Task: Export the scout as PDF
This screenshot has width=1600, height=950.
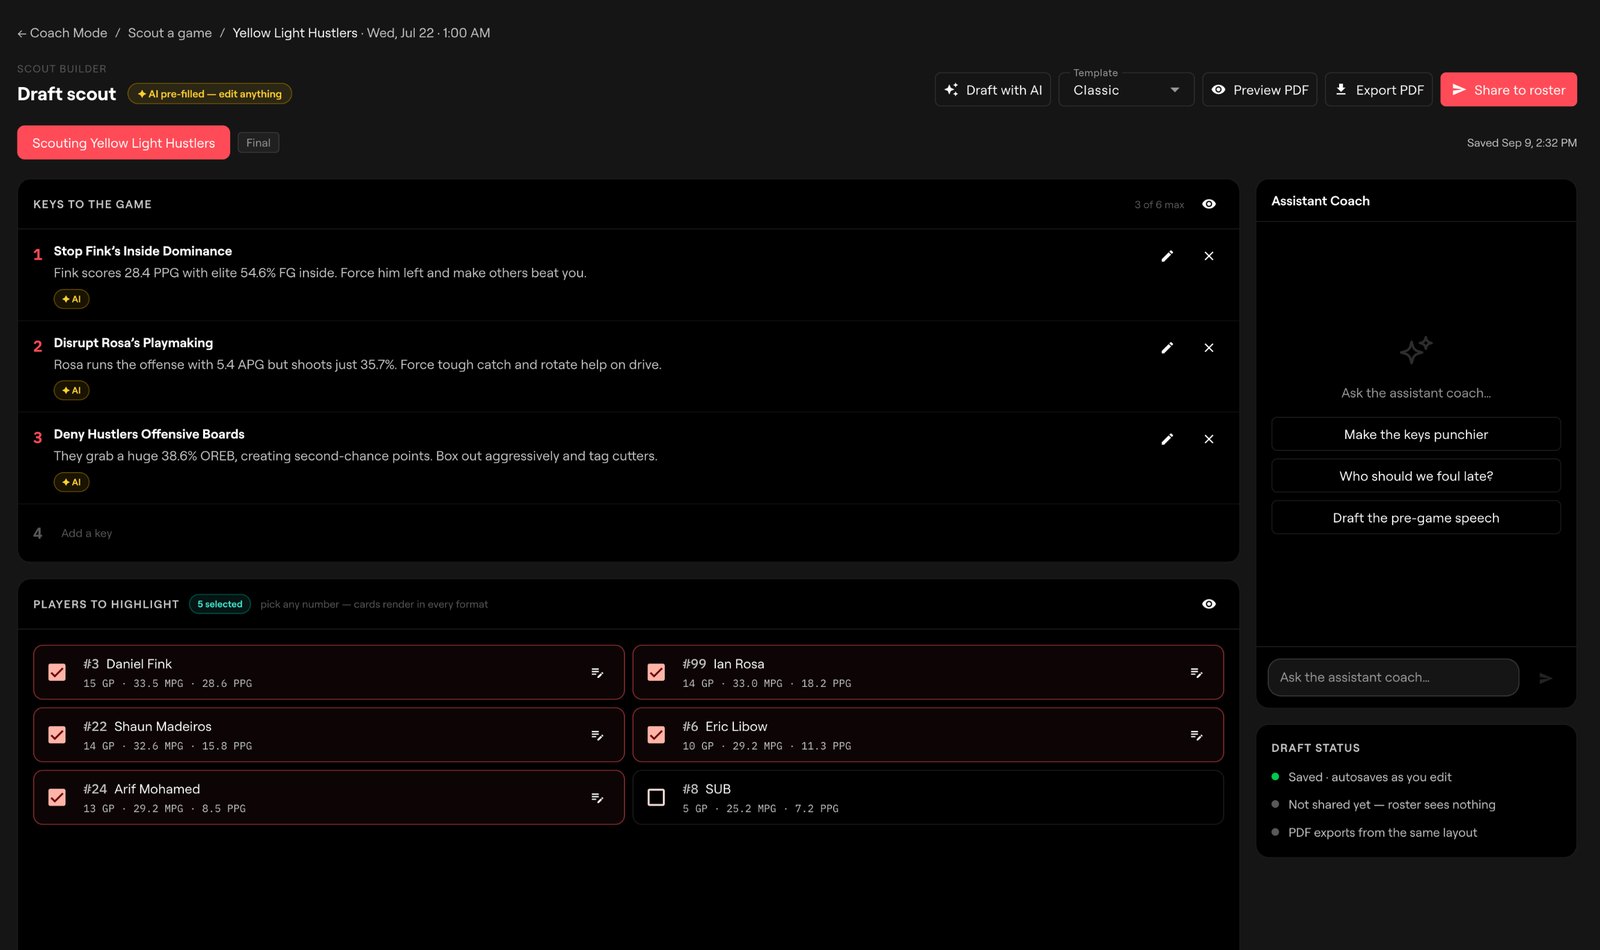Action: [1379, 89]
